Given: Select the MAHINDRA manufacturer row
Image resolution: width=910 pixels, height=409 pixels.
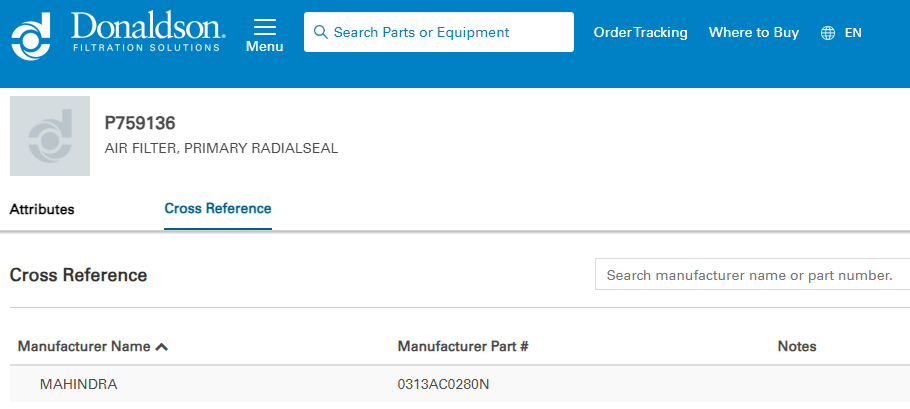Looking at the screenshot, I should (79, 384).
